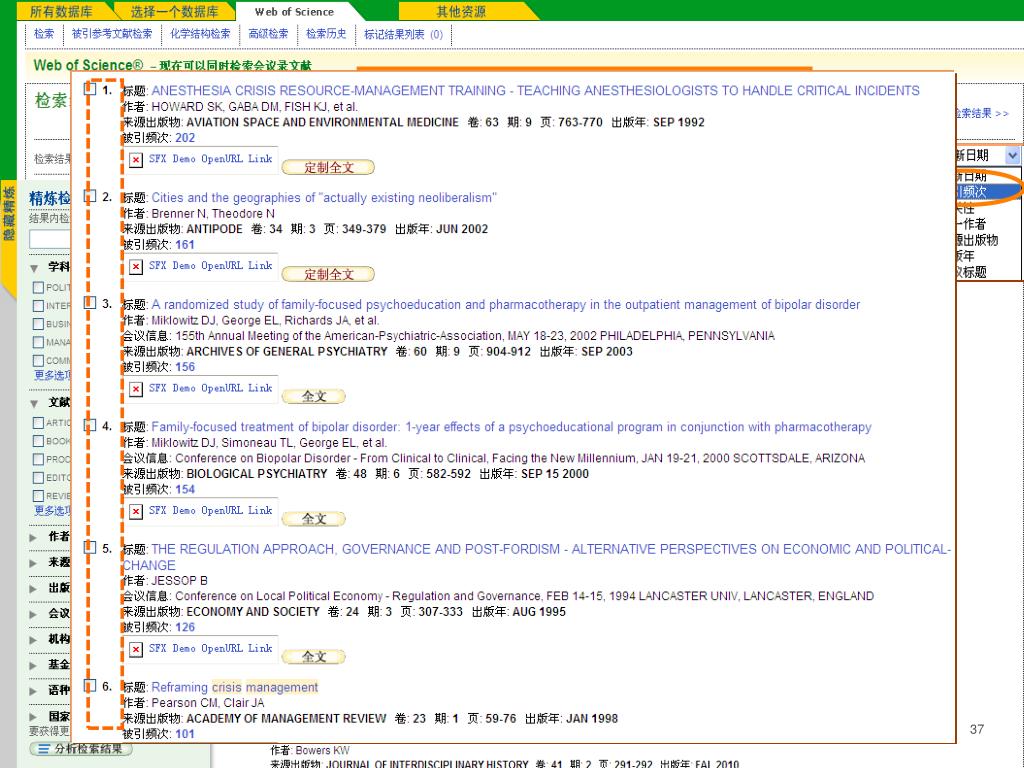1024x768 pixels.
Task: Collapse the 文献 refine section
Action: (34, 403)
